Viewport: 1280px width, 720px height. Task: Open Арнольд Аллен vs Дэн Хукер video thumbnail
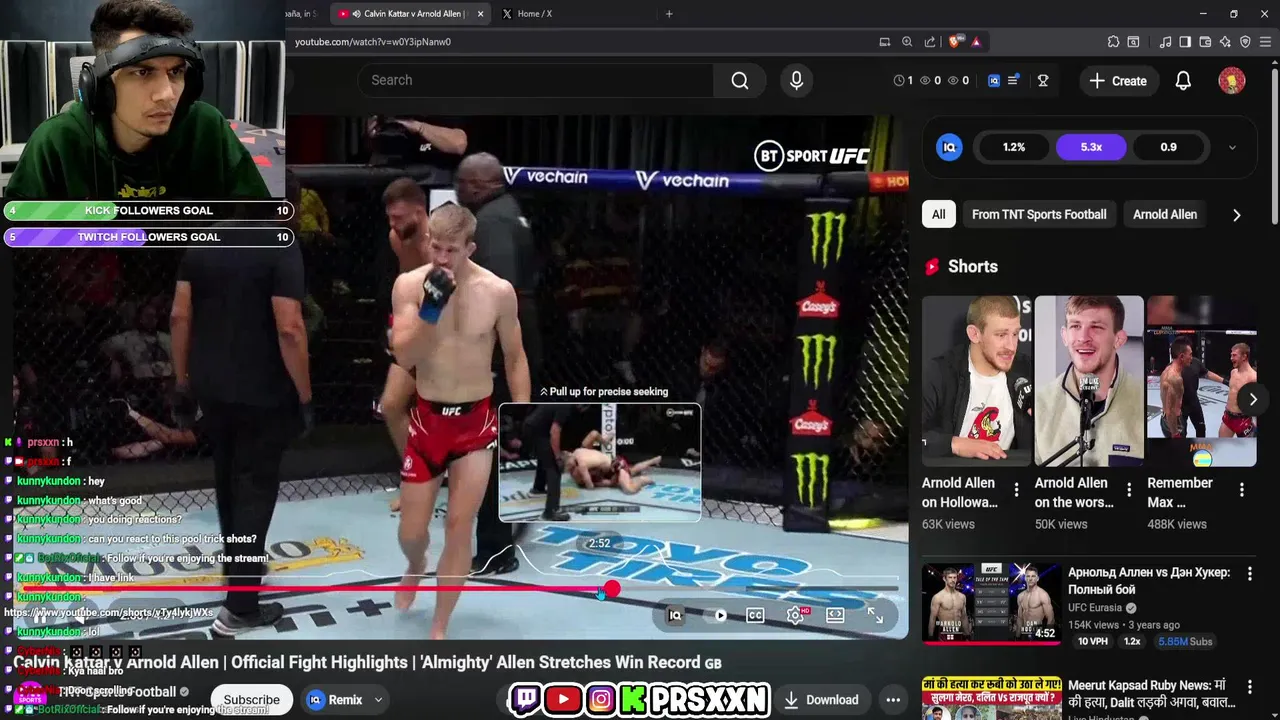point(991,603)
